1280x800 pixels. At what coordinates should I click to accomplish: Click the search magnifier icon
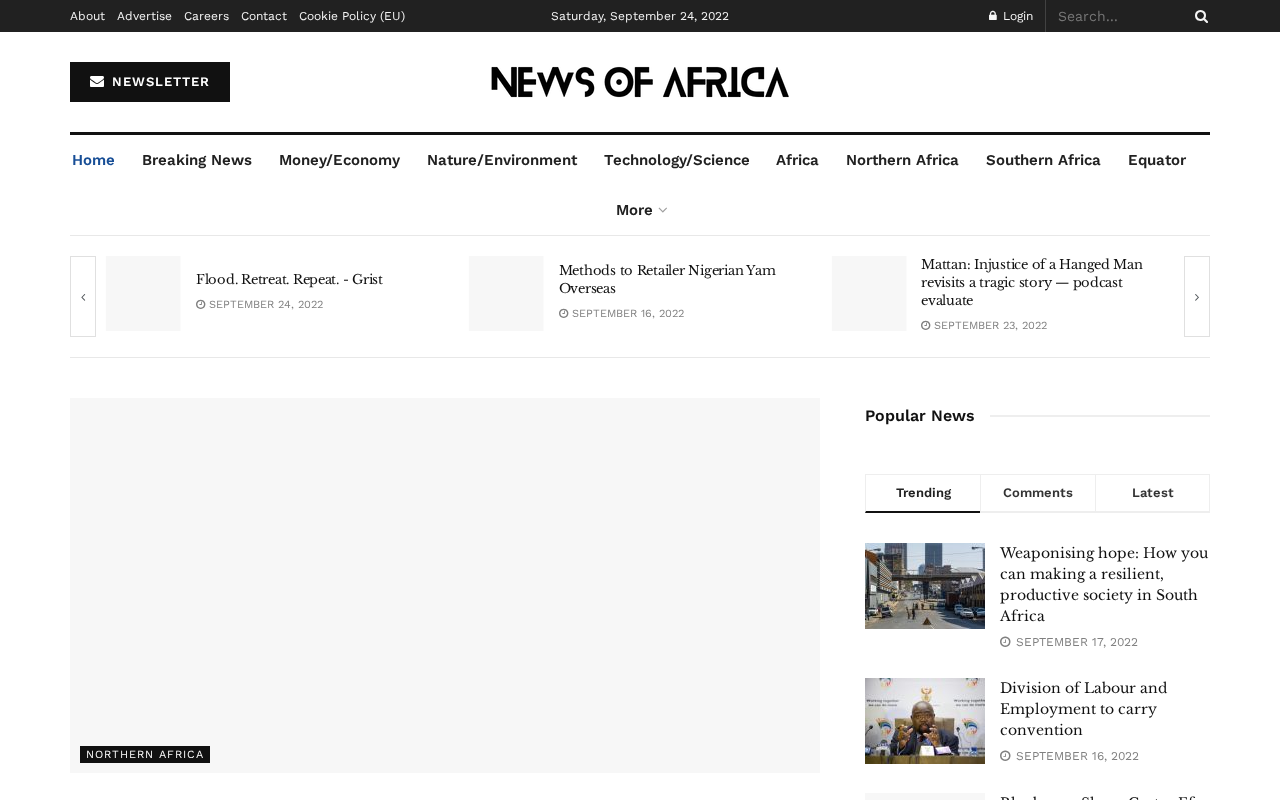[x=1201, y=16]
